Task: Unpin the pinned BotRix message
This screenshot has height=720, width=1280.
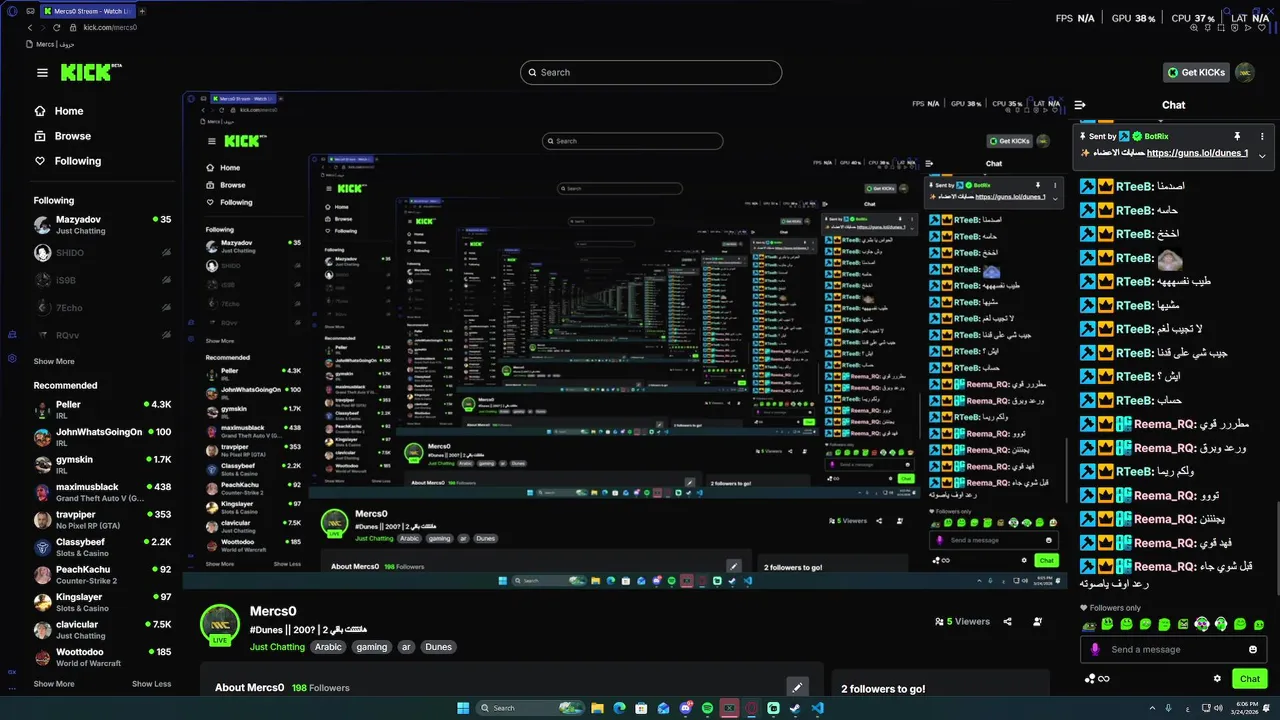Action: pos(1237,136)
